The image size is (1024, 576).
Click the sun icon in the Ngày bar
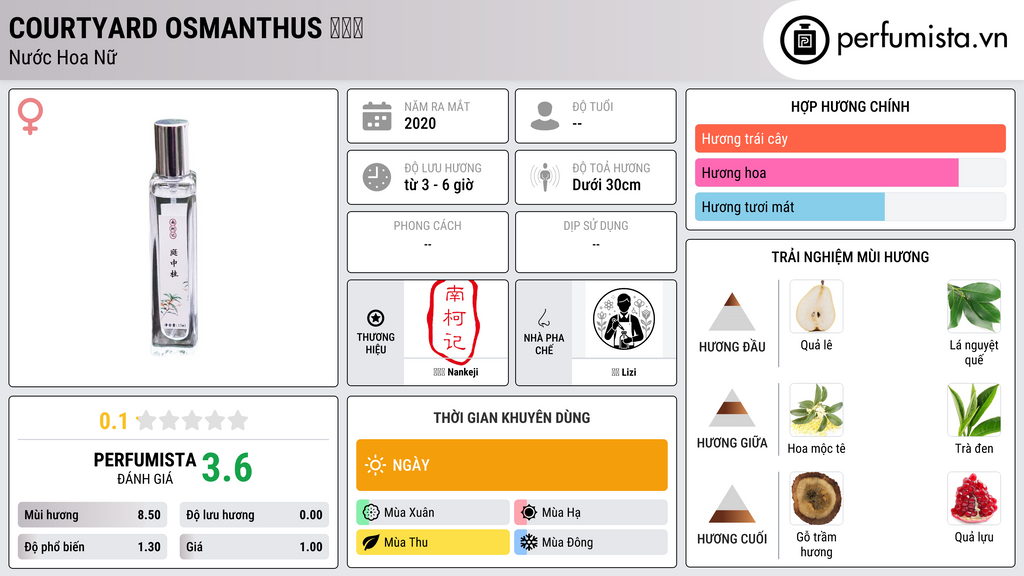coord(375,465)
